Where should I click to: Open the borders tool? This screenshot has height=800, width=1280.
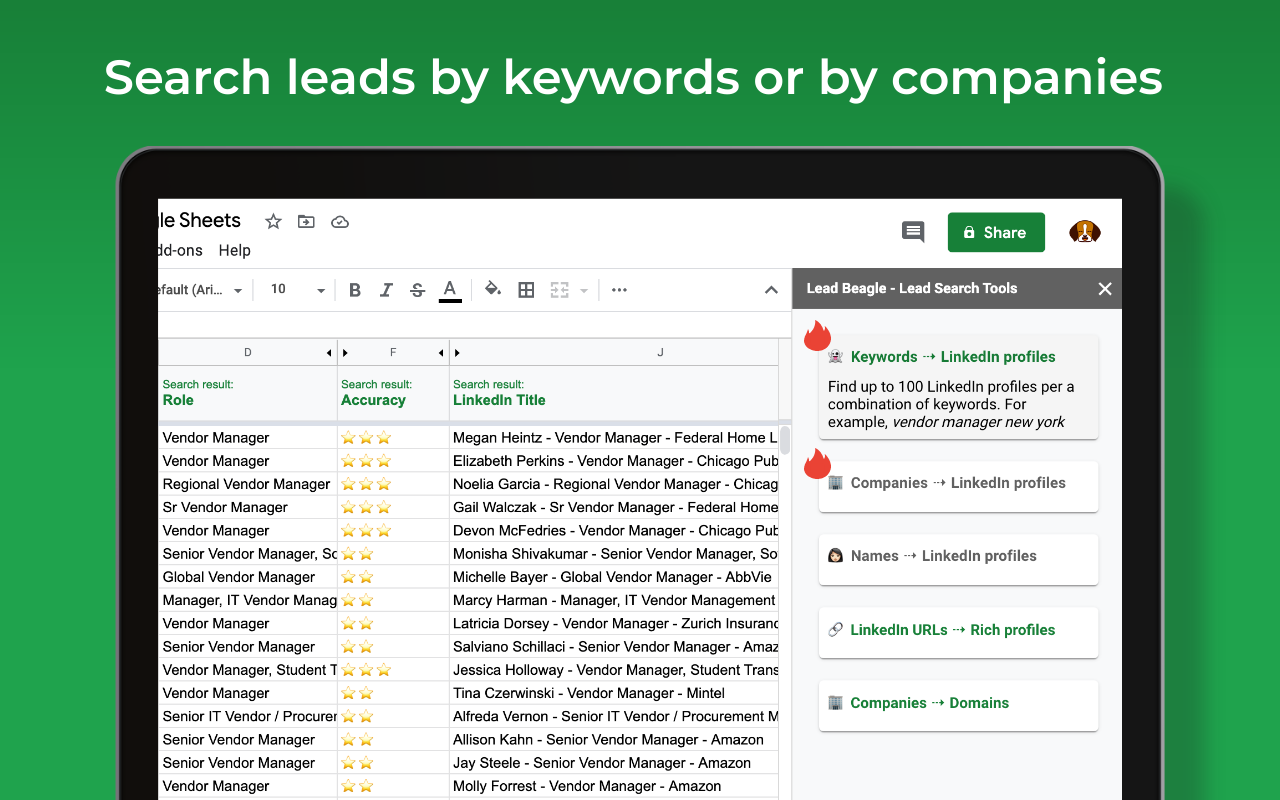coord(526,290)
